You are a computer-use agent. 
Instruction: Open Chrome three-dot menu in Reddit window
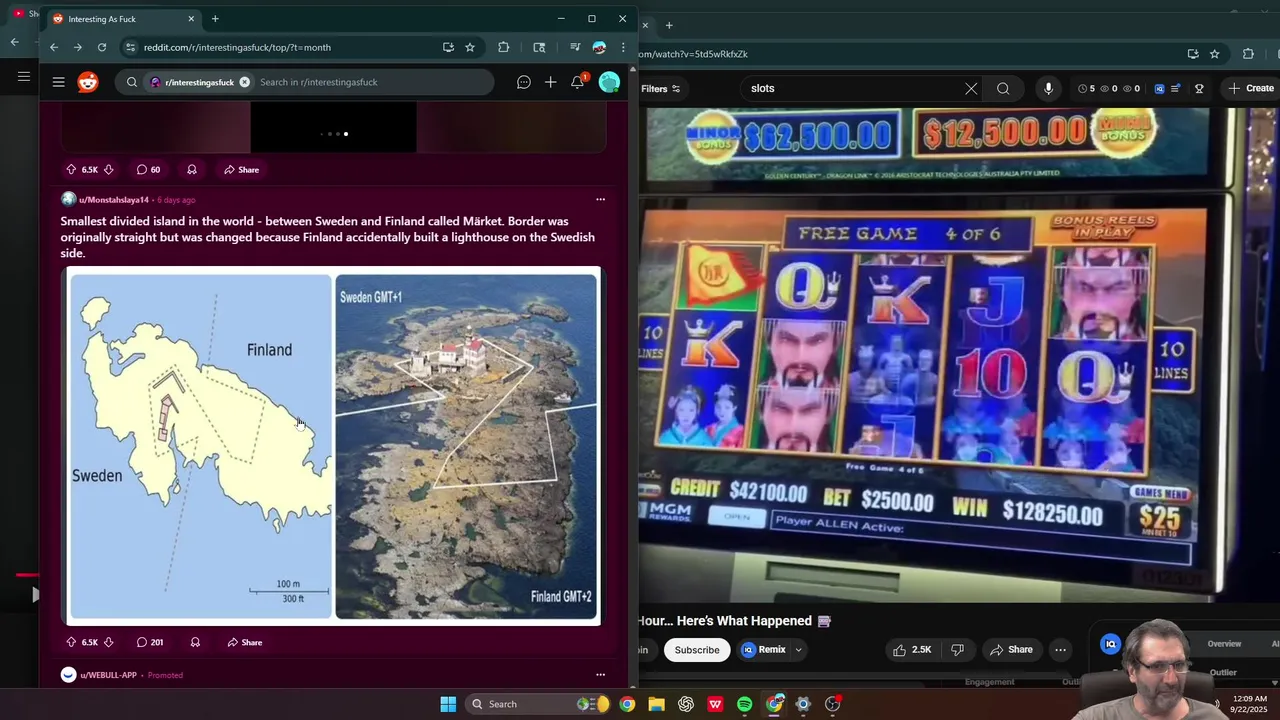tap(623, 47)
